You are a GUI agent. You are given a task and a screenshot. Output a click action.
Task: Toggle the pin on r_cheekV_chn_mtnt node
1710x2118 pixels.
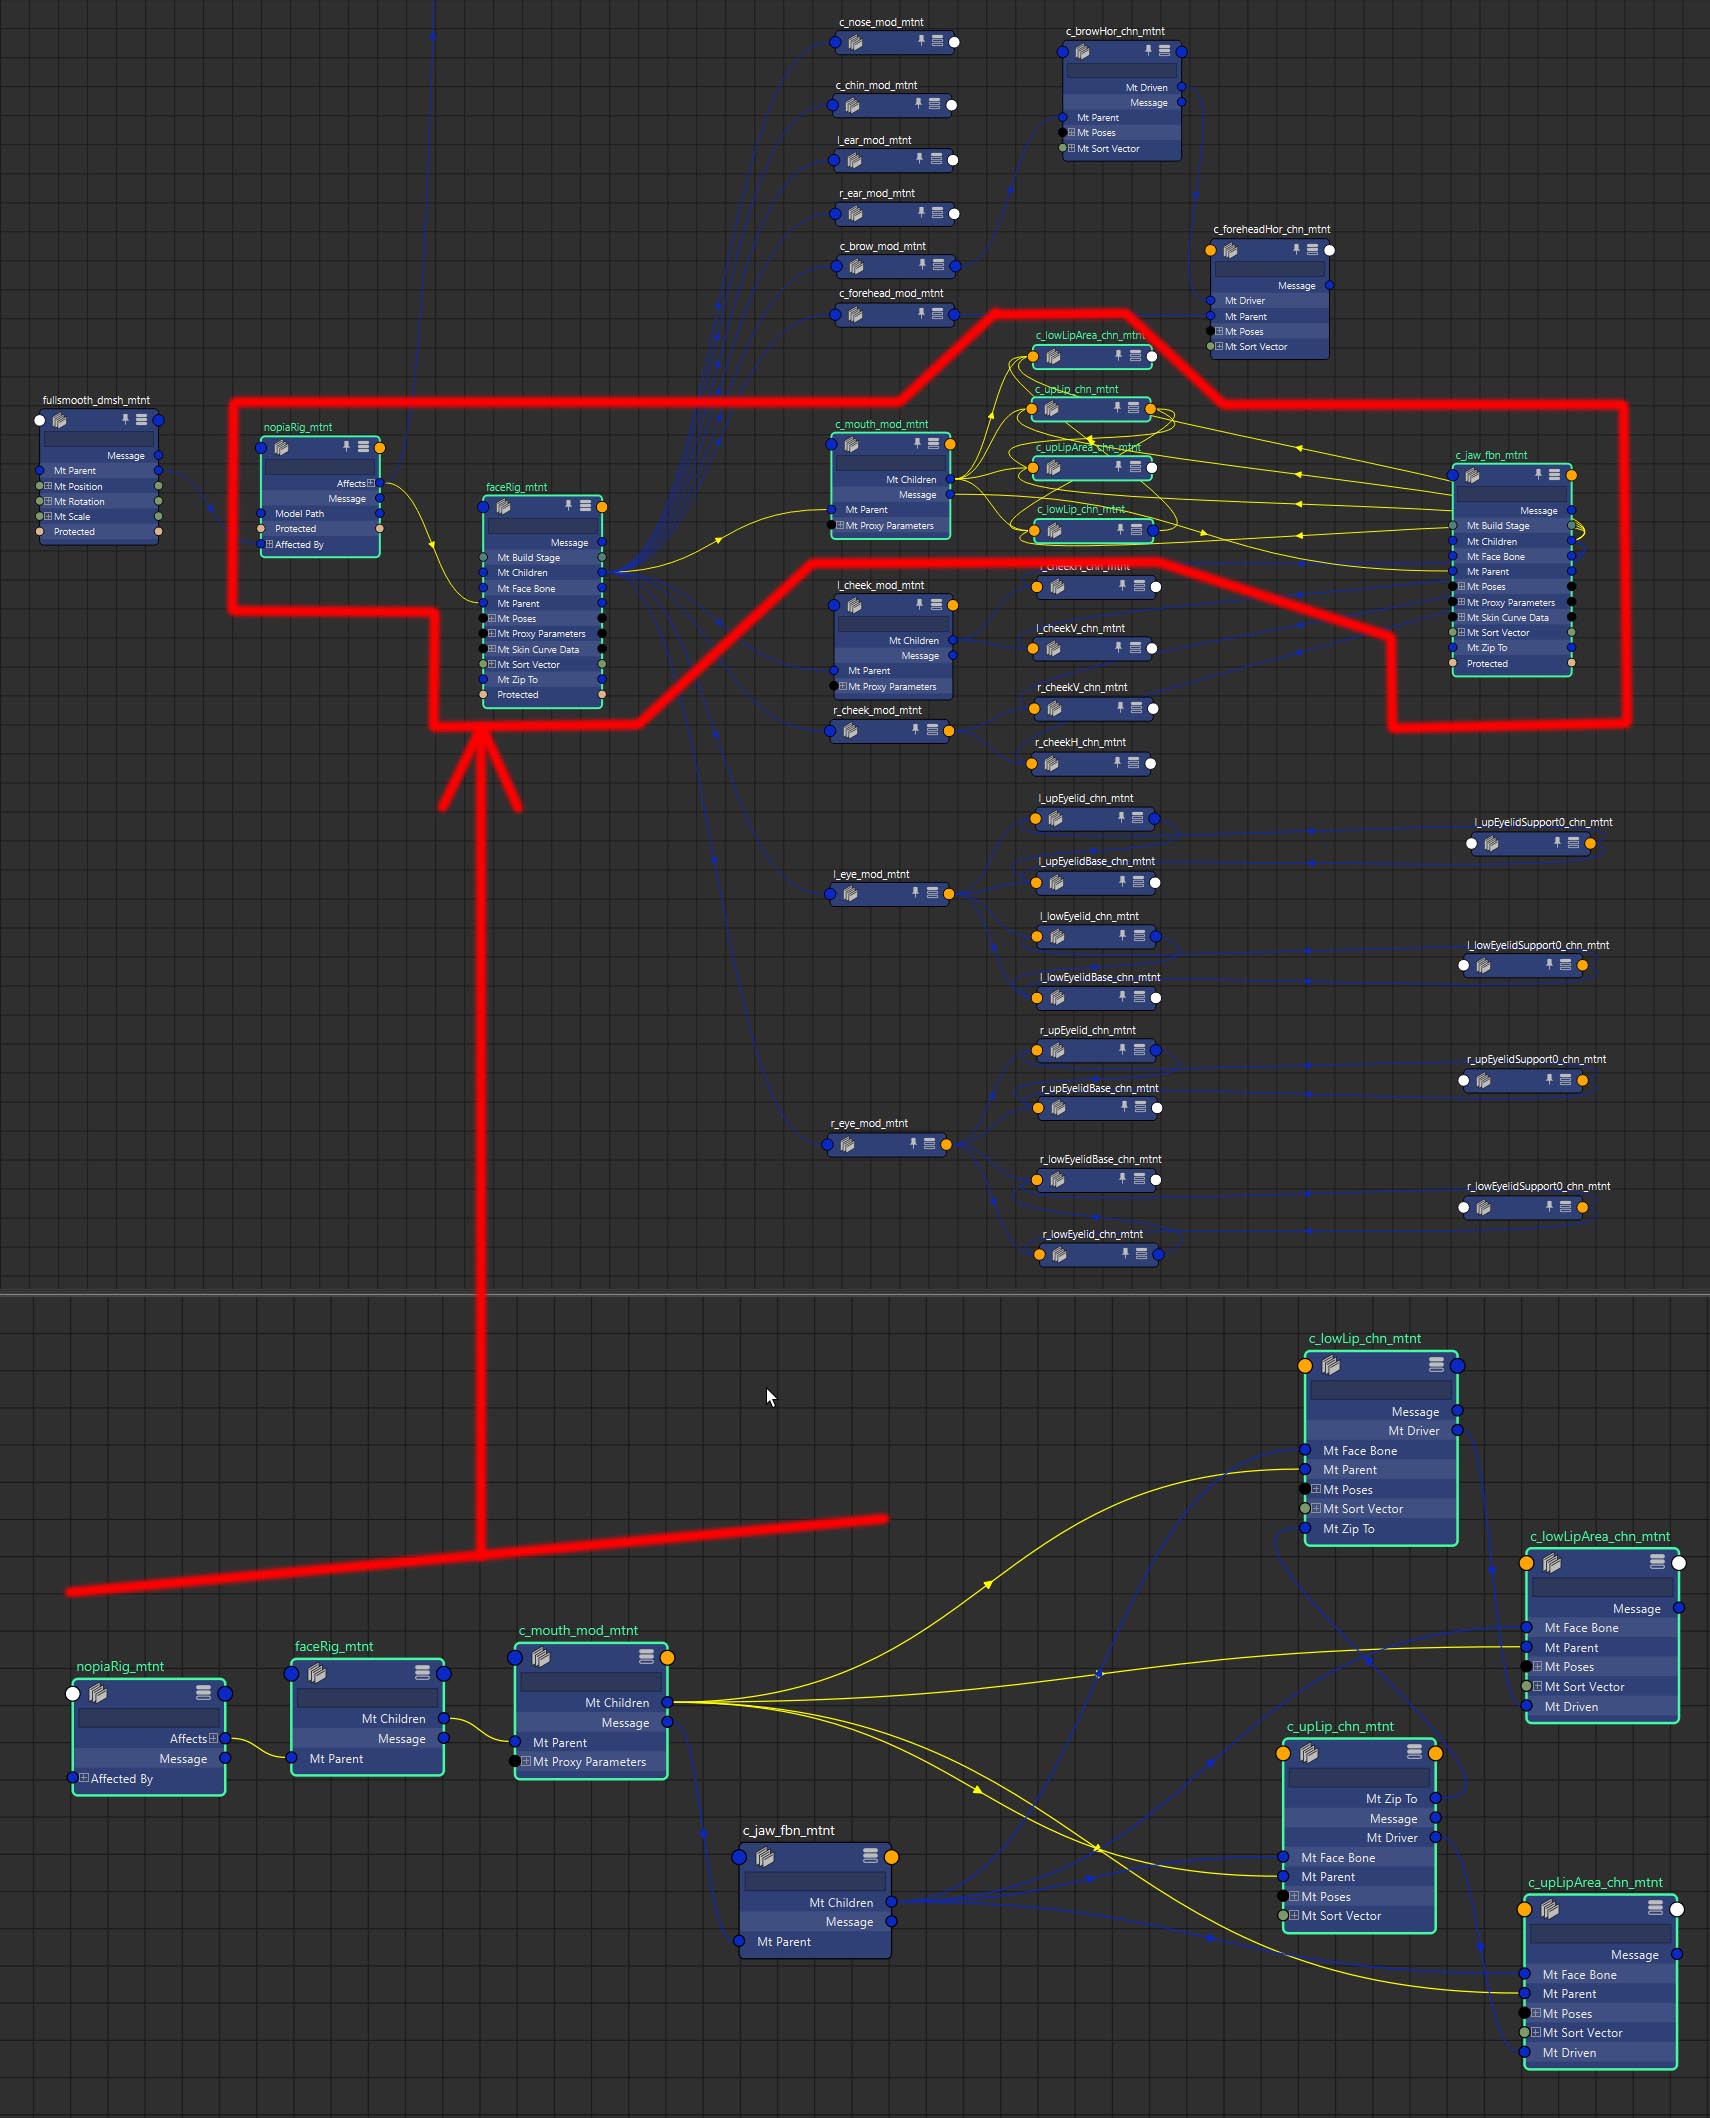click(1120, 707)
